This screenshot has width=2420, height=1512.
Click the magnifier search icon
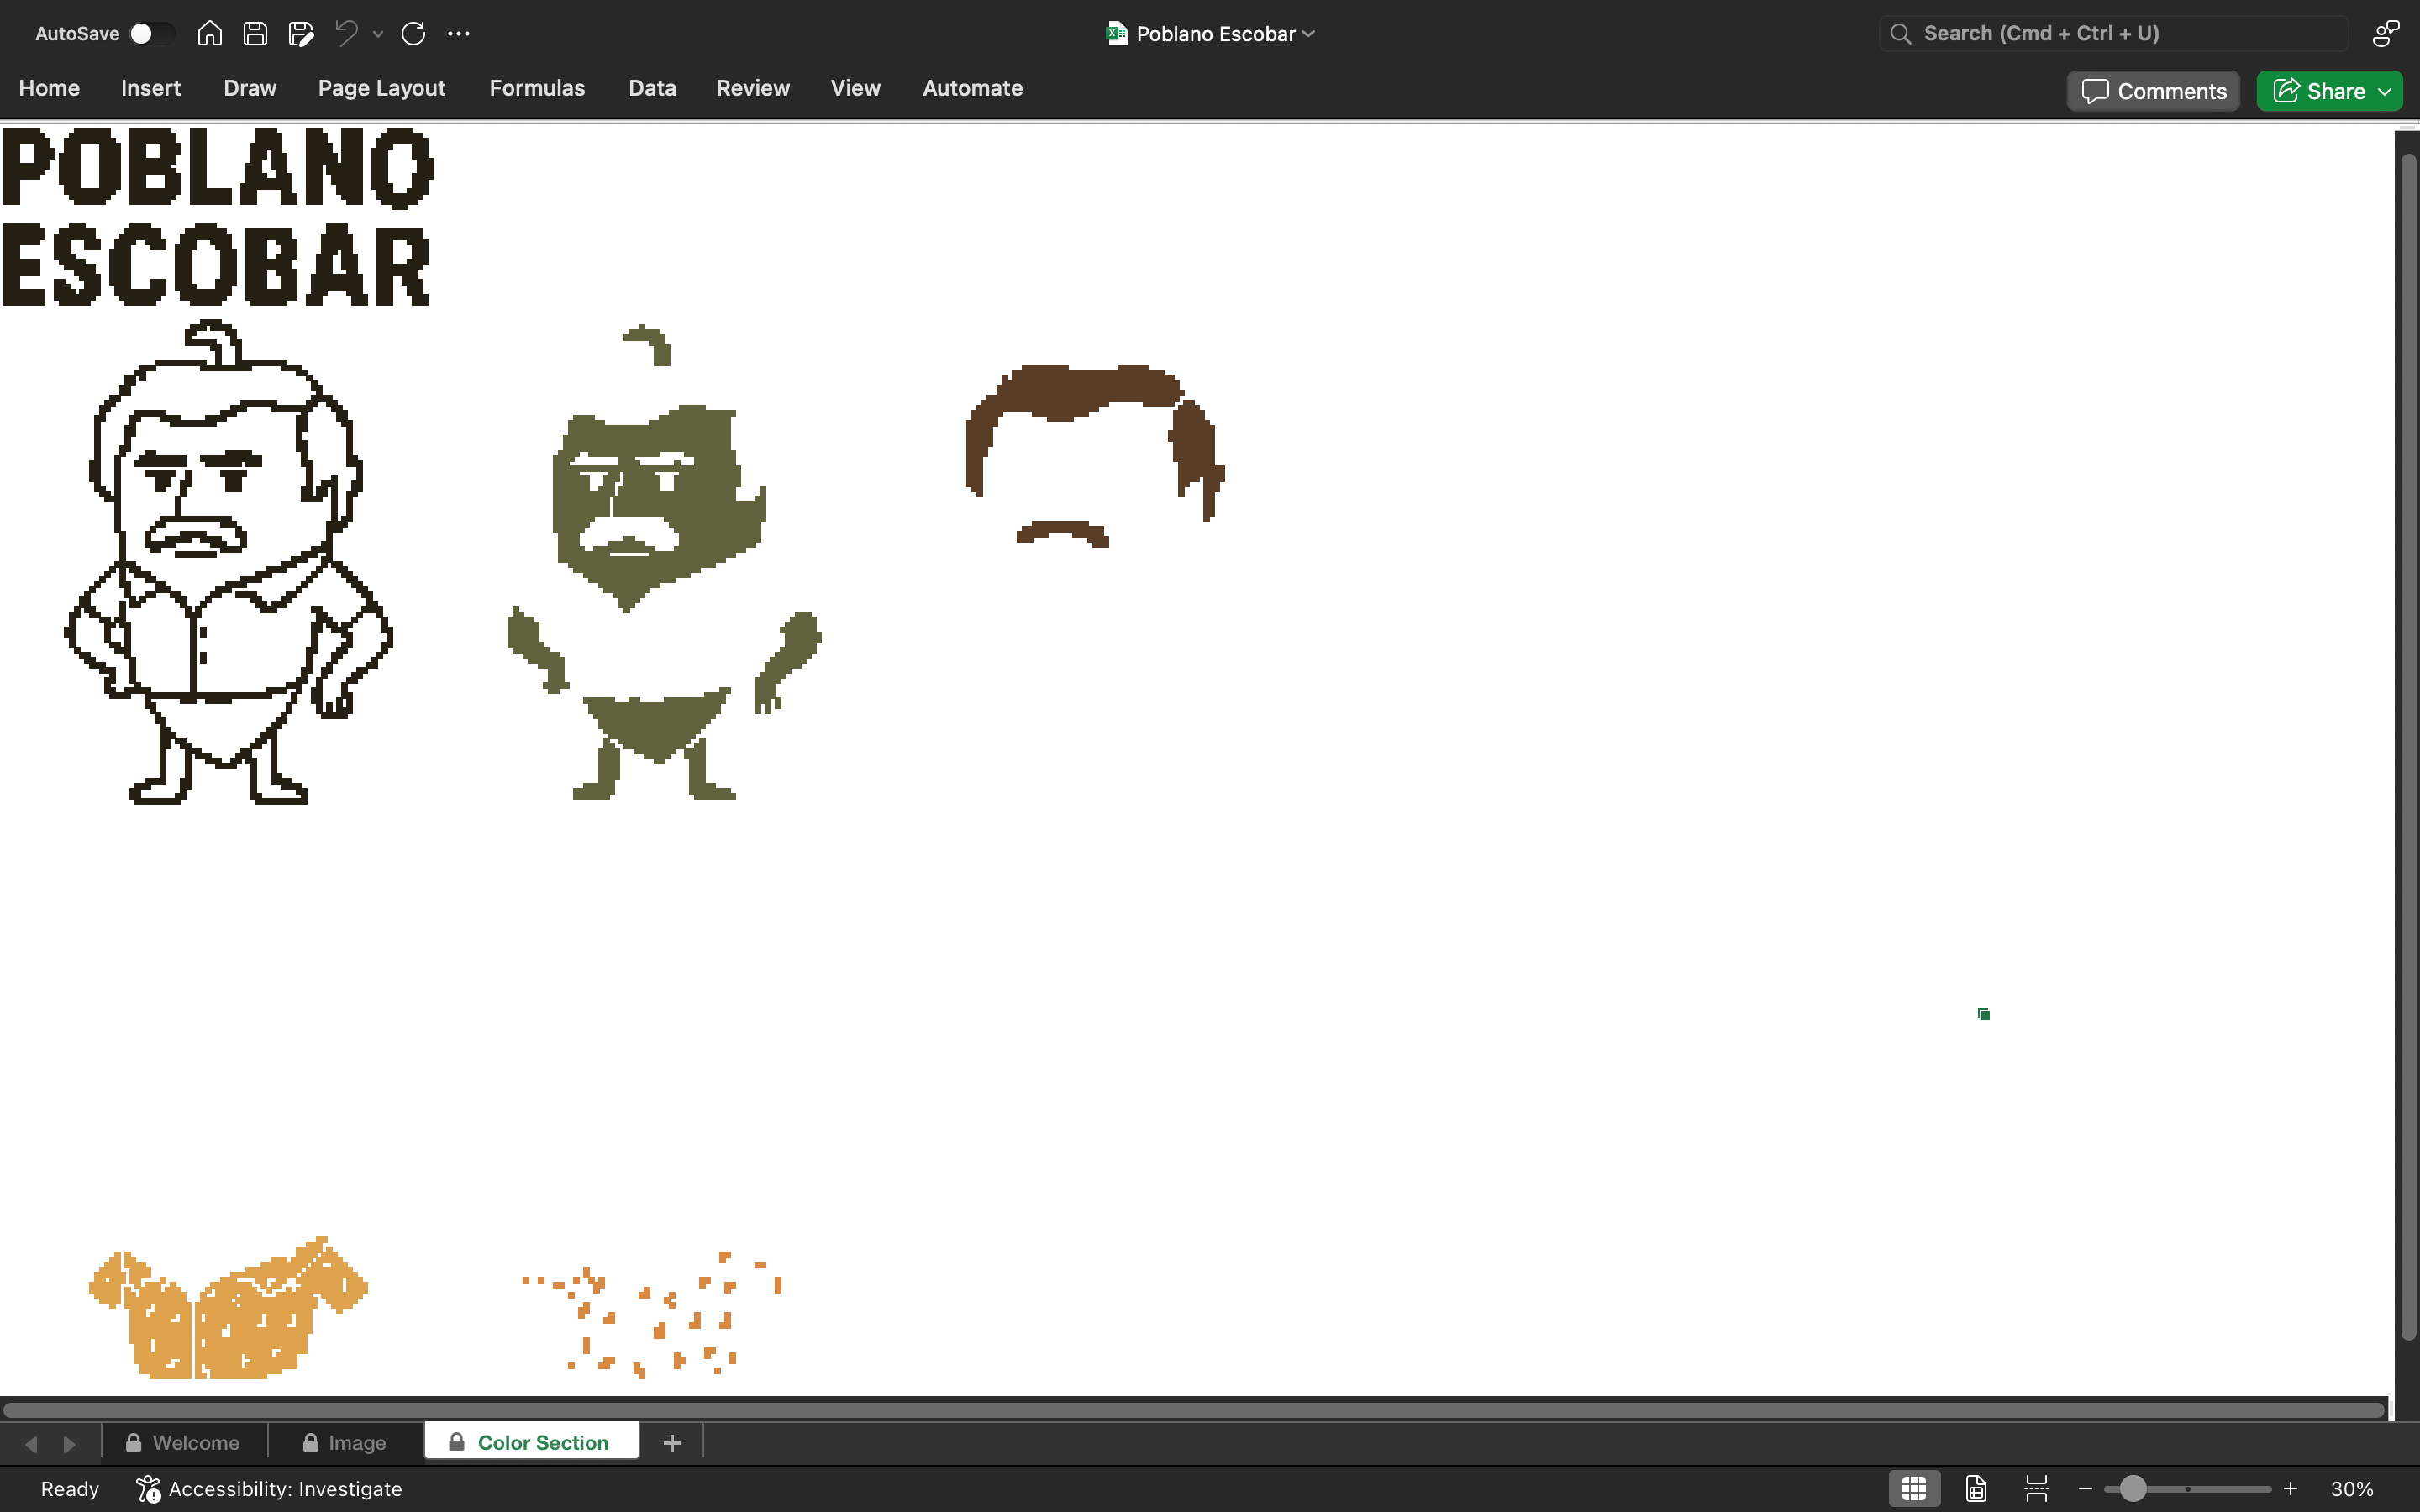click(1900, 34)
